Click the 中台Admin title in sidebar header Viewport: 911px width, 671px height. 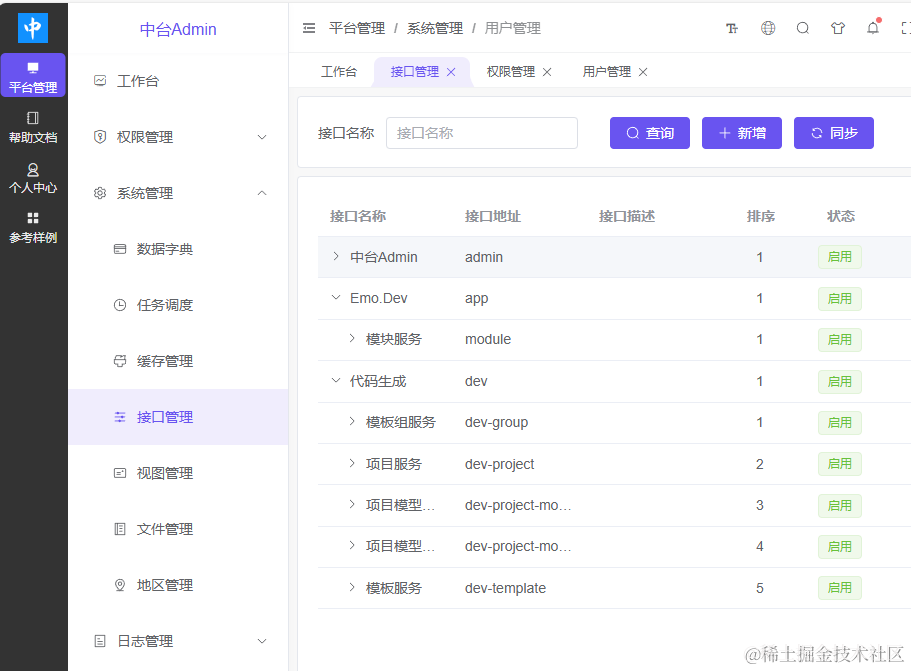178,29
